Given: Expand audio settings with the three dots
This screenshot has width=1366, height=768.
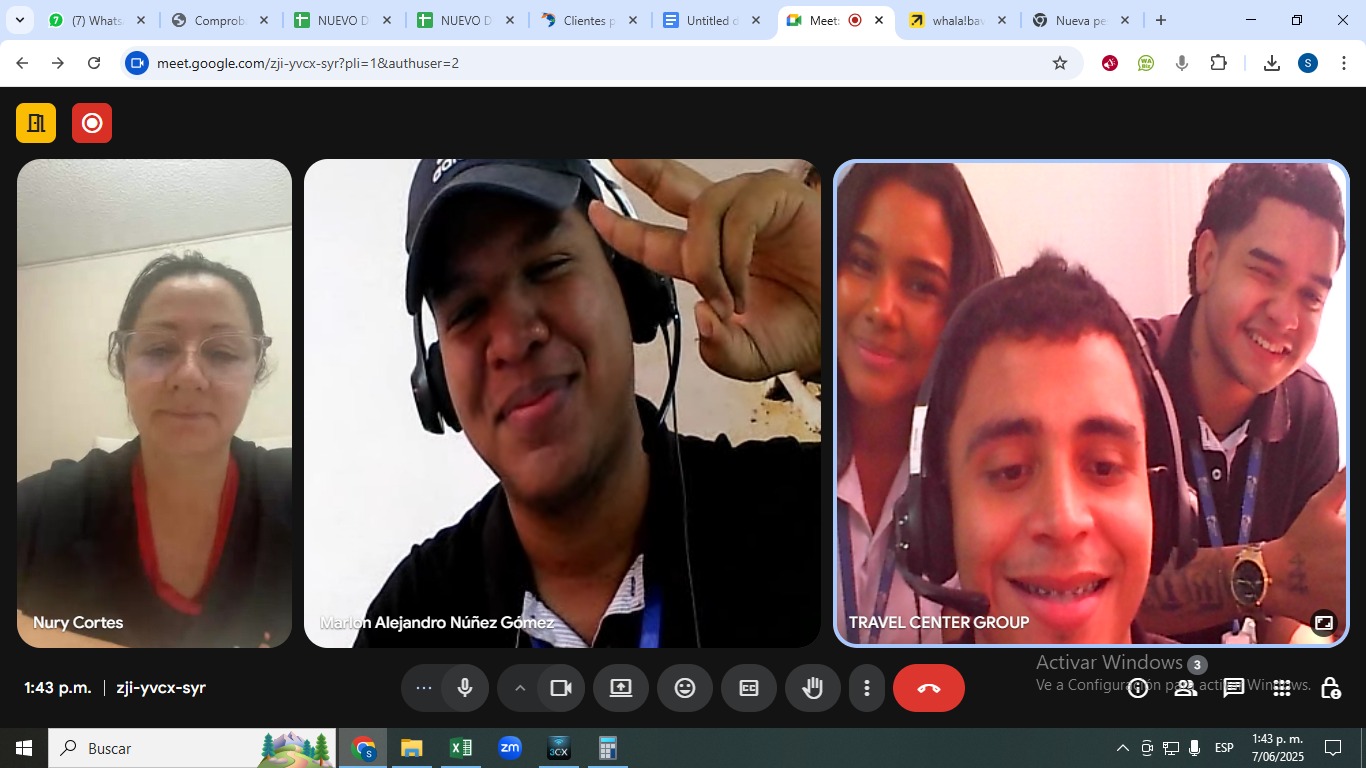Looking at the screenshot, I should (x=423, y=688).
